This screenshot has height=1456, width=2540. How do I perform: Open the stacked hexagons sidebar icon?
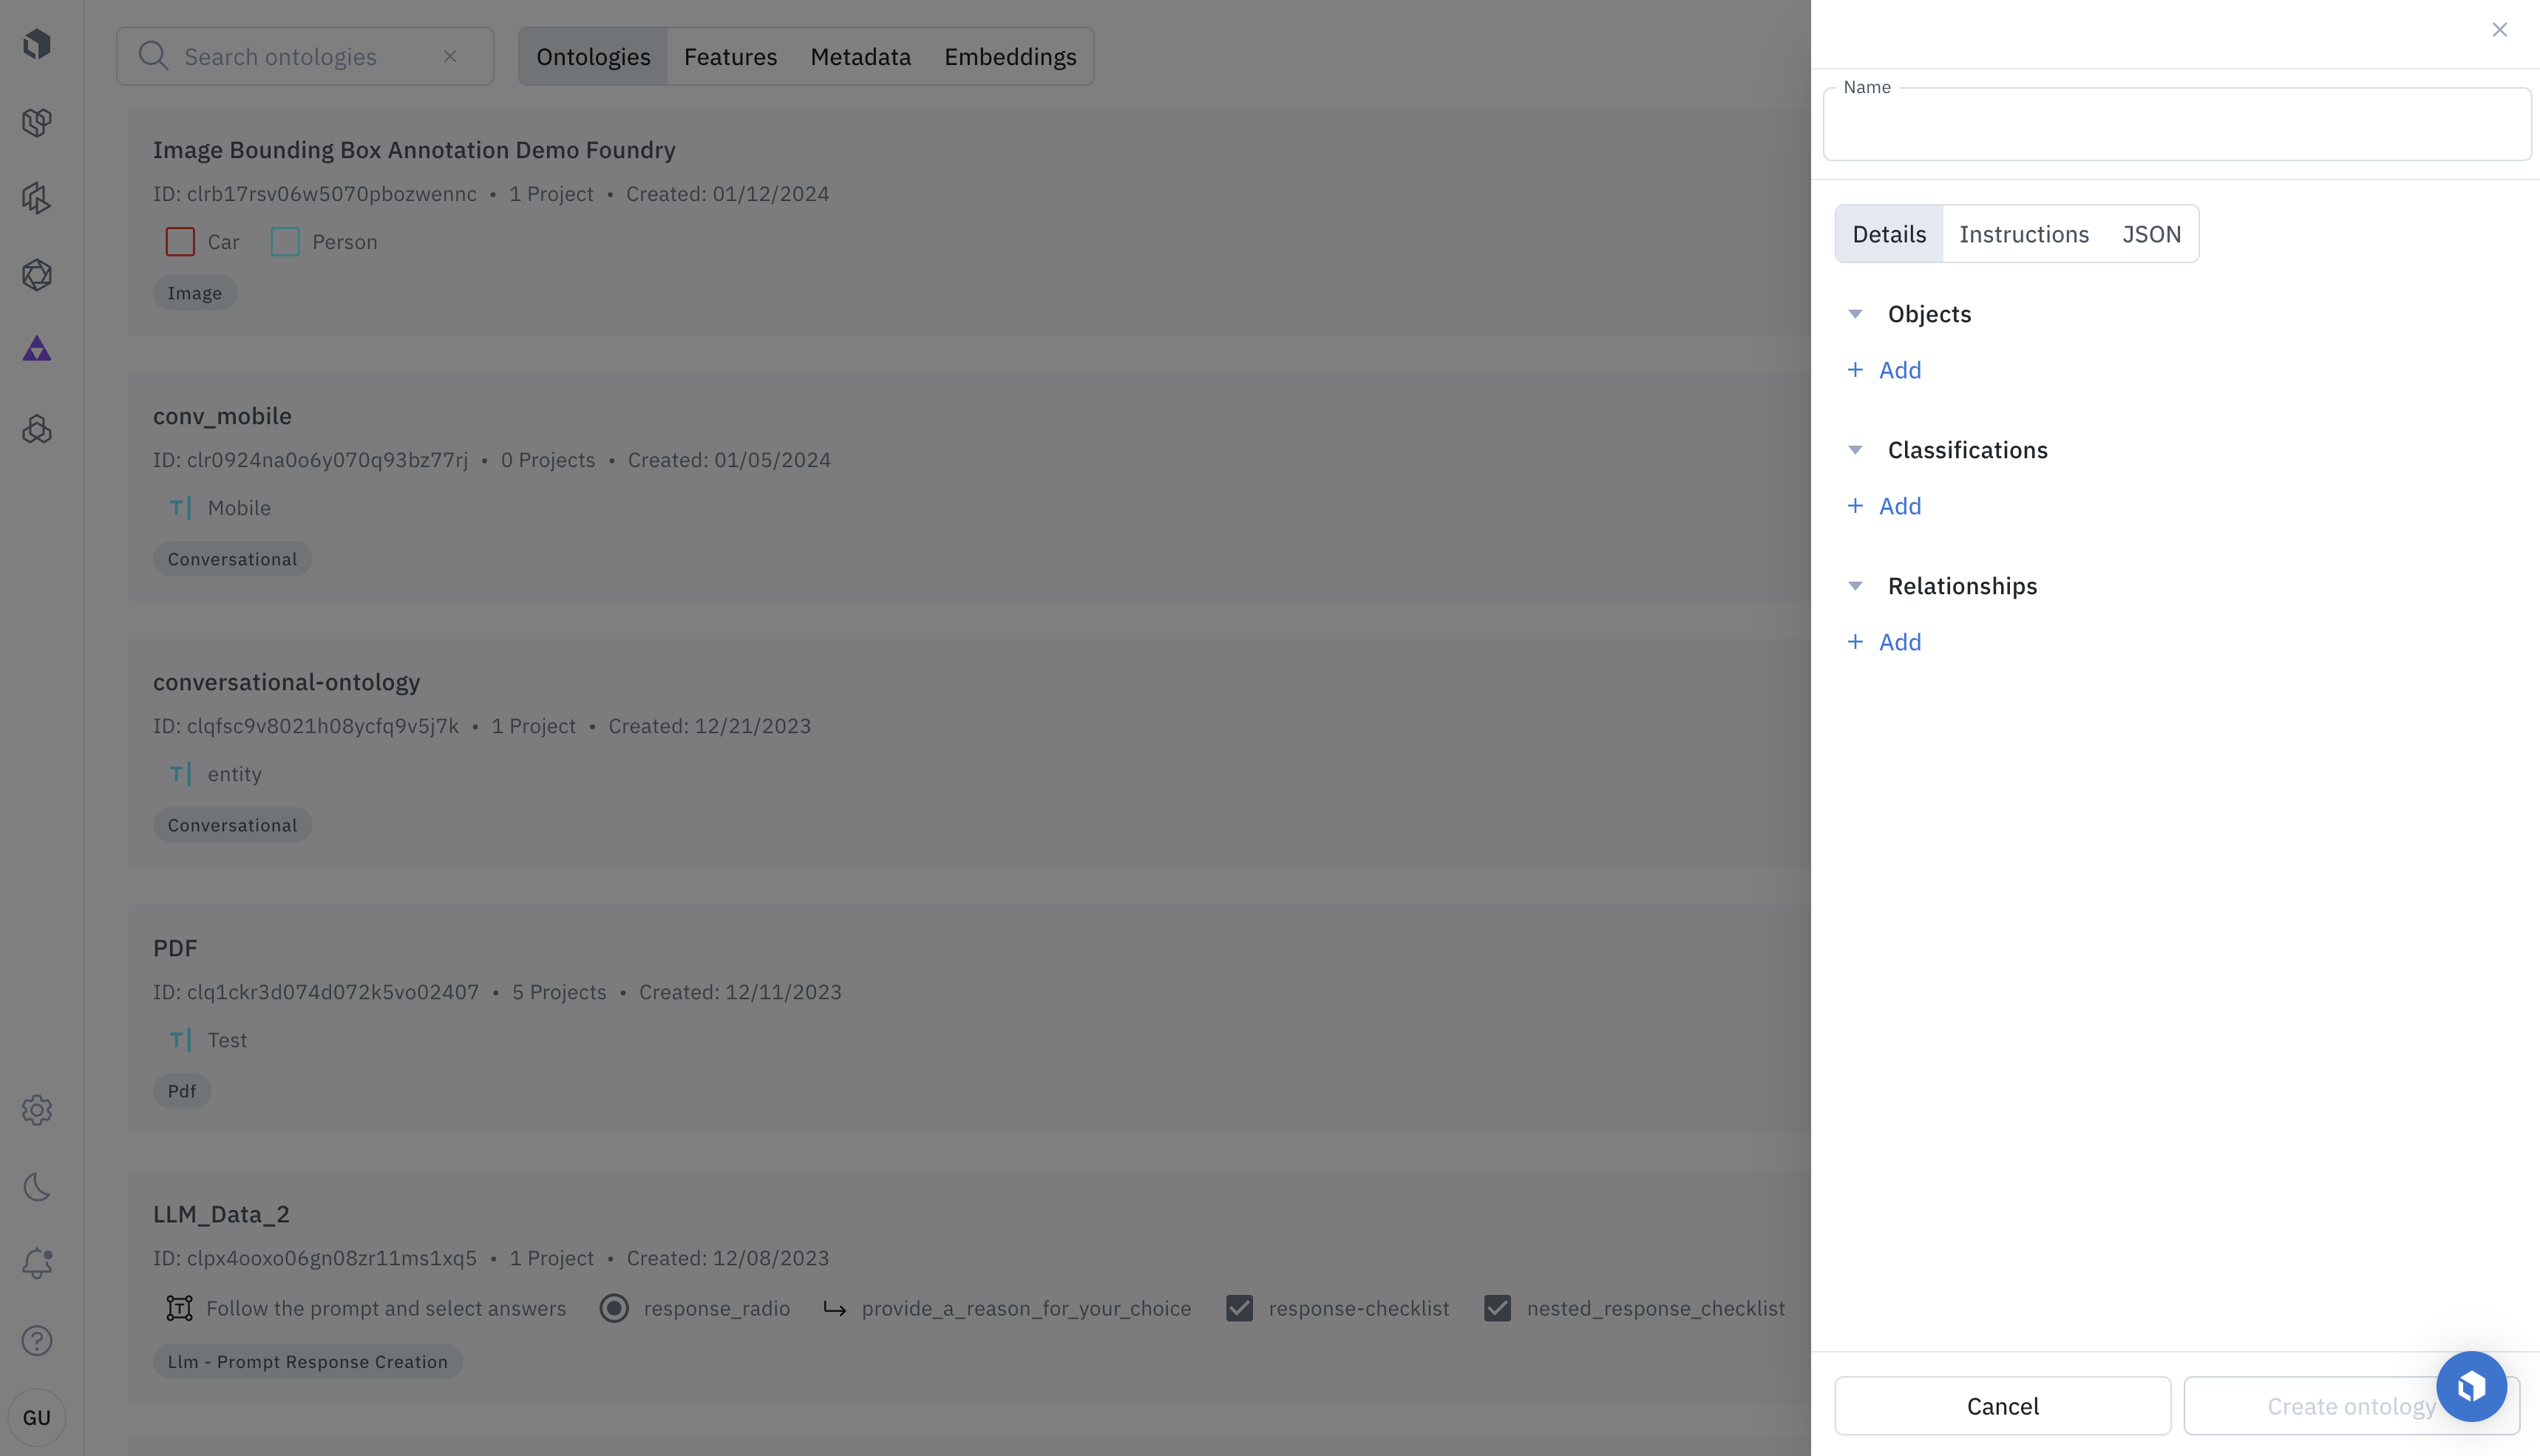click(37, 430)
